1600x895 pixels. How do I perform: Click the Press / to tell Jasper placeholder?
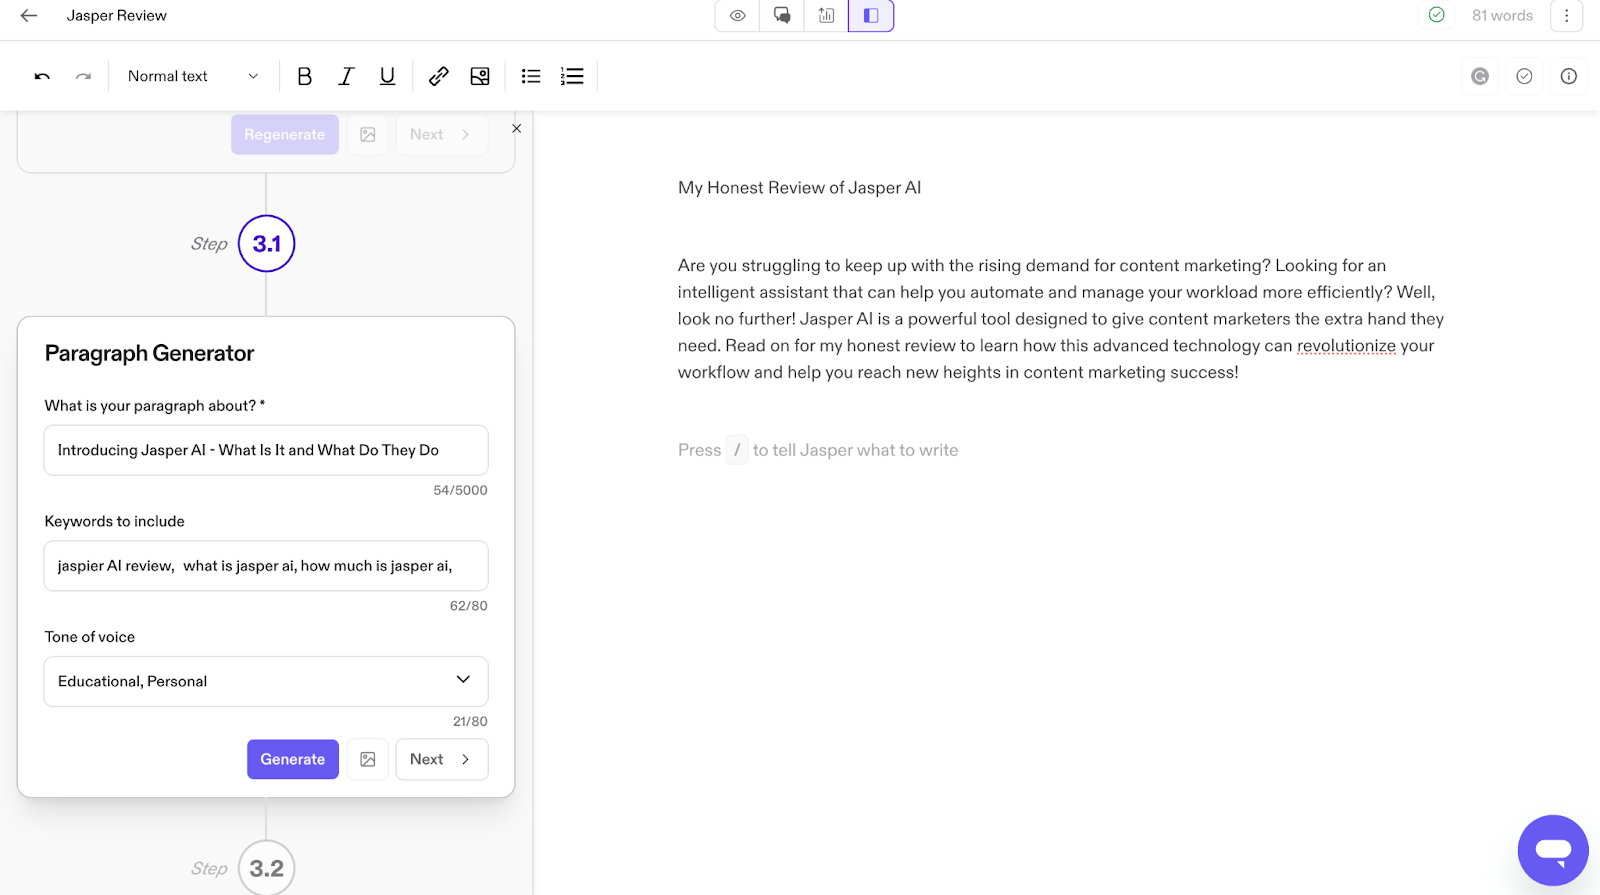818,450
